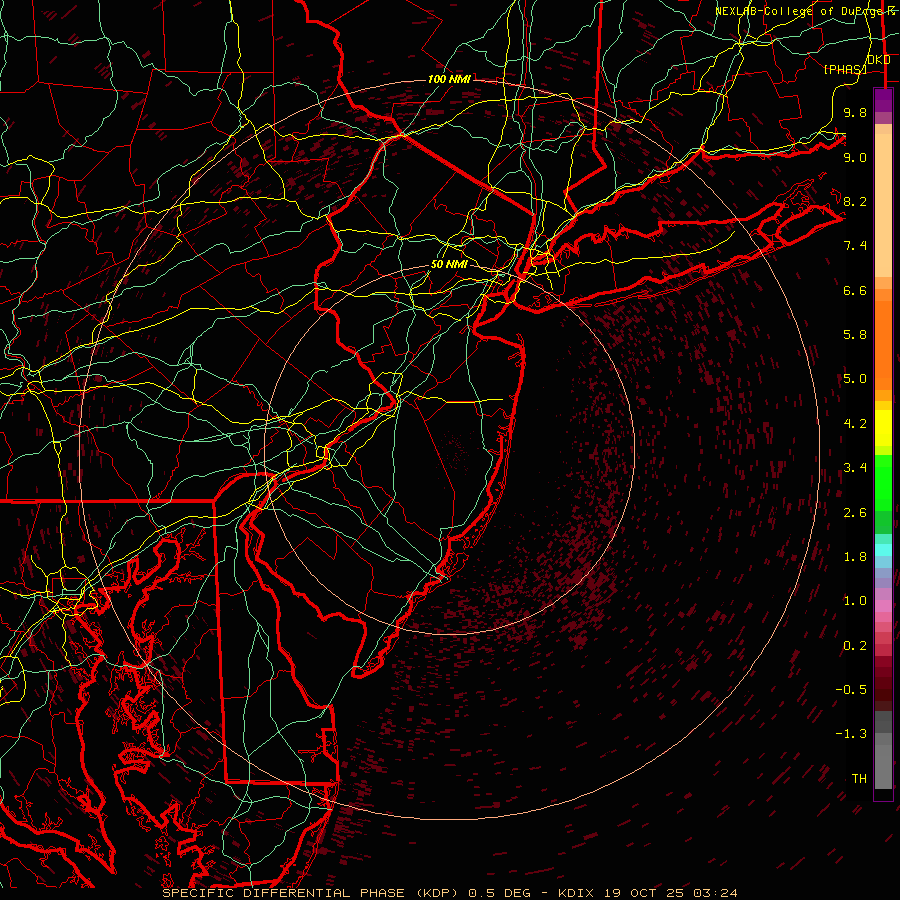The width and height of the screenshot is (900, 900).
Task: Pick the bright yellow color bar segment
Action: (x=883, y=428)
